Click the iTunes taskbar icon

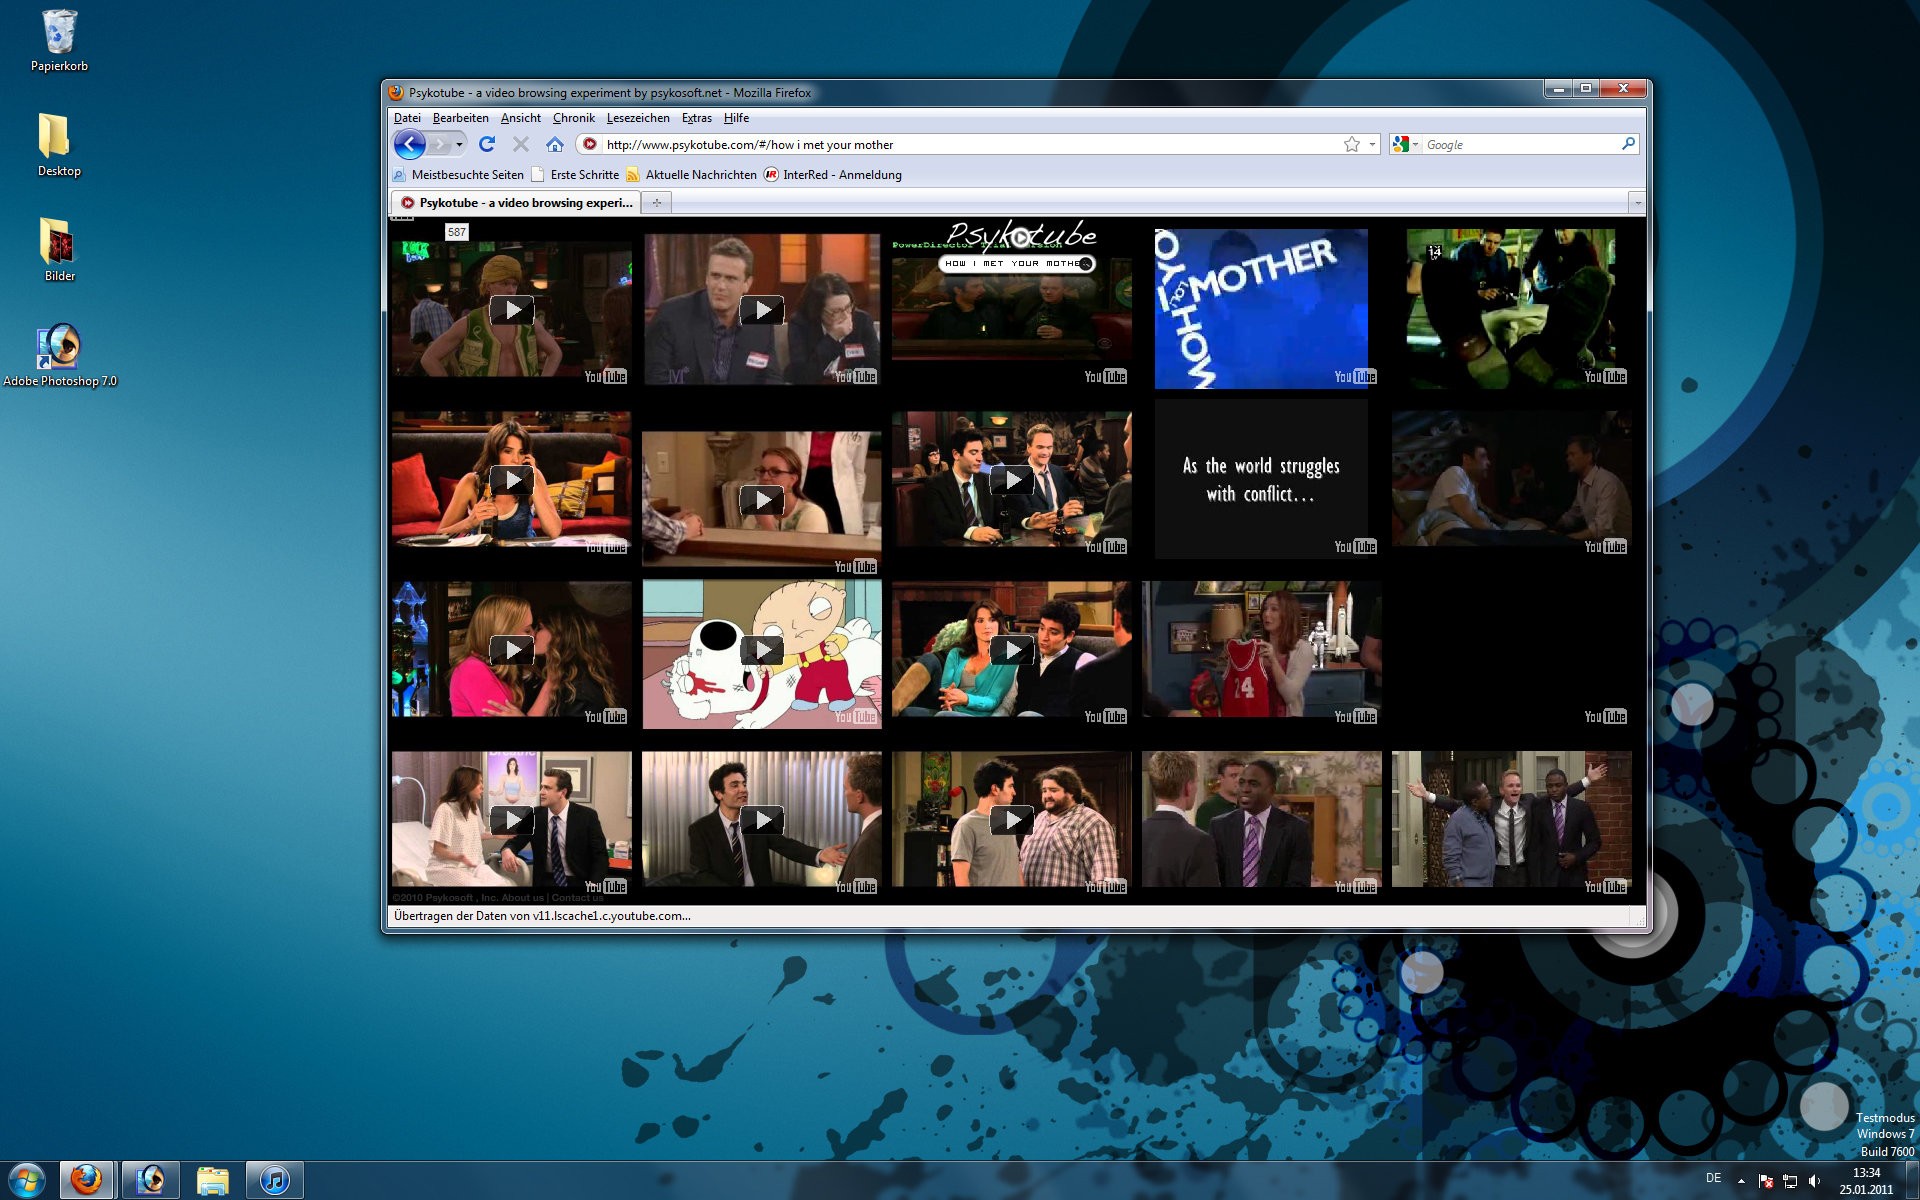[274, 1180]
